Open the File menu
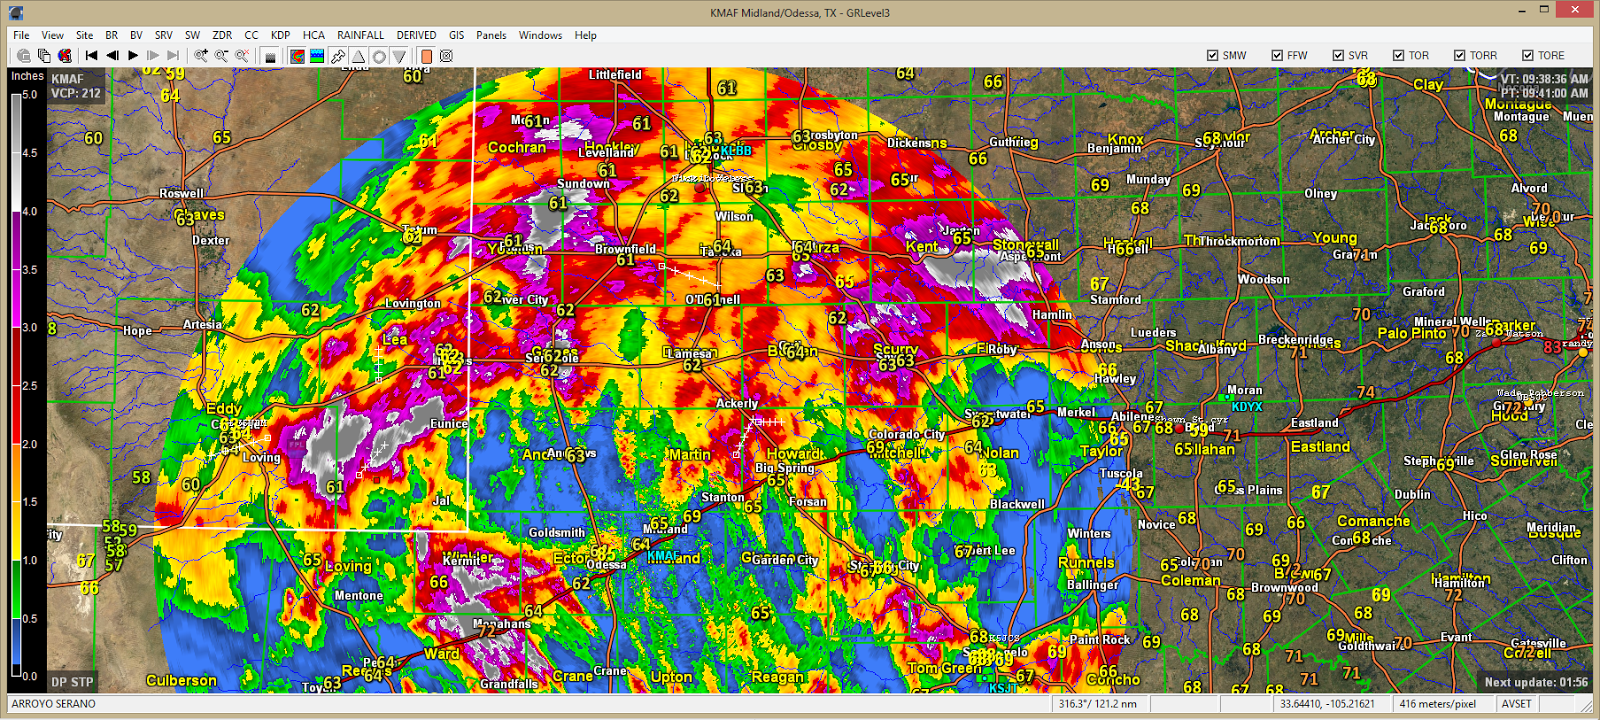Screen dimensions: 1600x720 21,35
